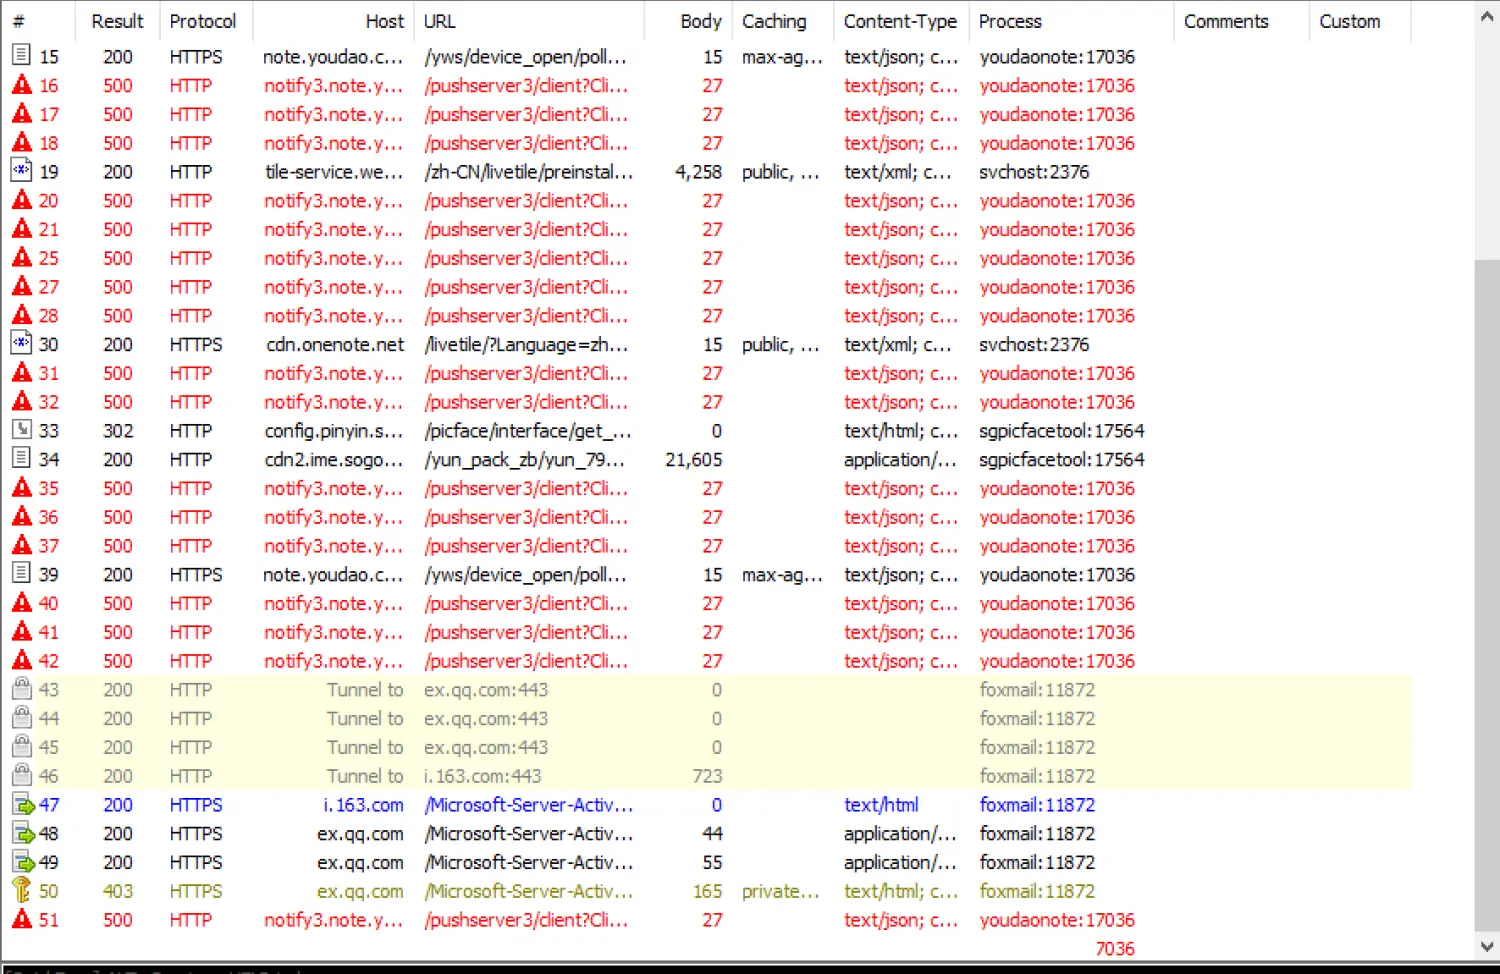Sort by the Result column header
Screen dimensions: 1500x974
(x=118, y=21)
